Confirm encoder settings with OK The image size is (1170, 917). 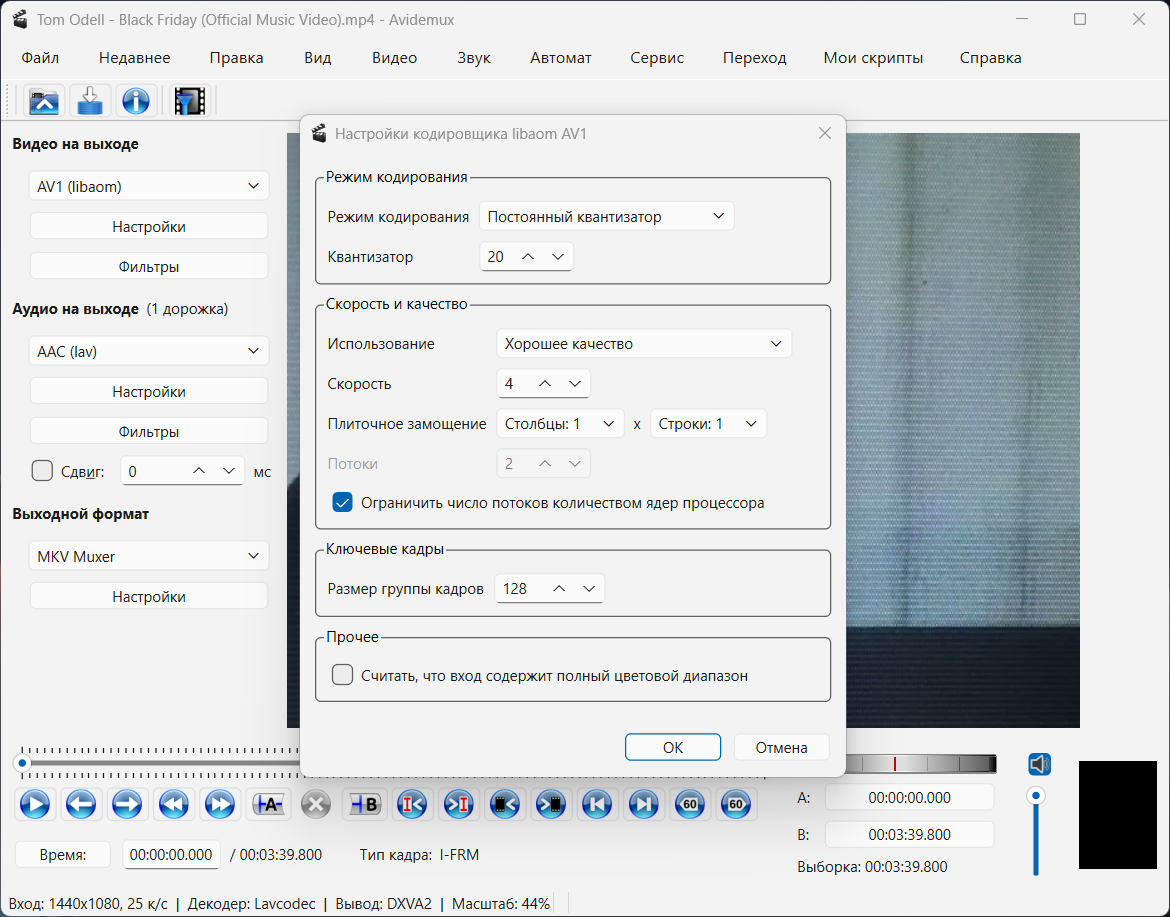[x=672, y=747]
